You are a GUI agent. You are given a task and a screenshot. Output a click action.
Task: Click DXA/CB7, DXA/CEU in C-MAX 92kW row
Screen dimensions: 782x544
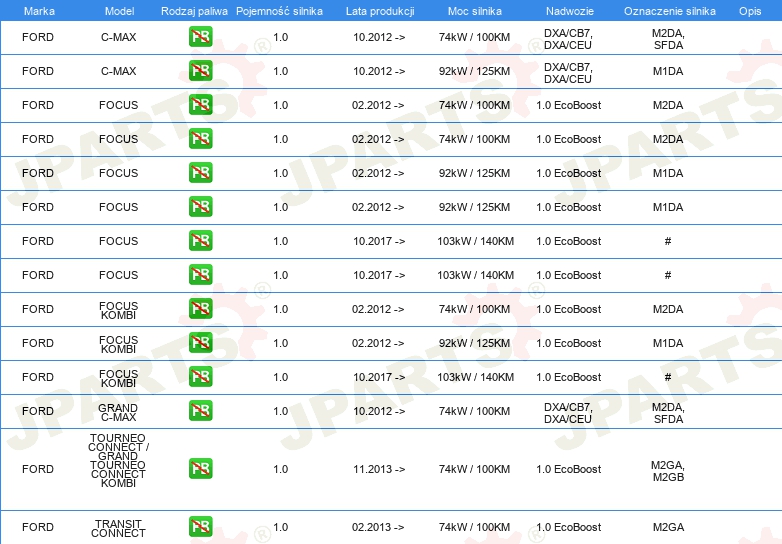coord(568,73)
